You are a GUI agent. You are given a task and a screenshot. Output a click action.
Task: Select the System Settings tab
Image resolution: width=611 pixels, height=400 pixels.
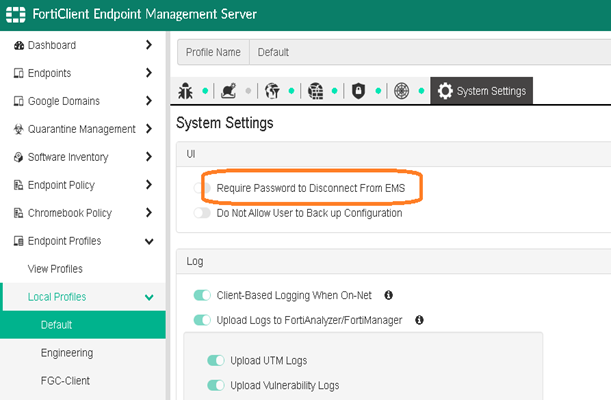481,91
